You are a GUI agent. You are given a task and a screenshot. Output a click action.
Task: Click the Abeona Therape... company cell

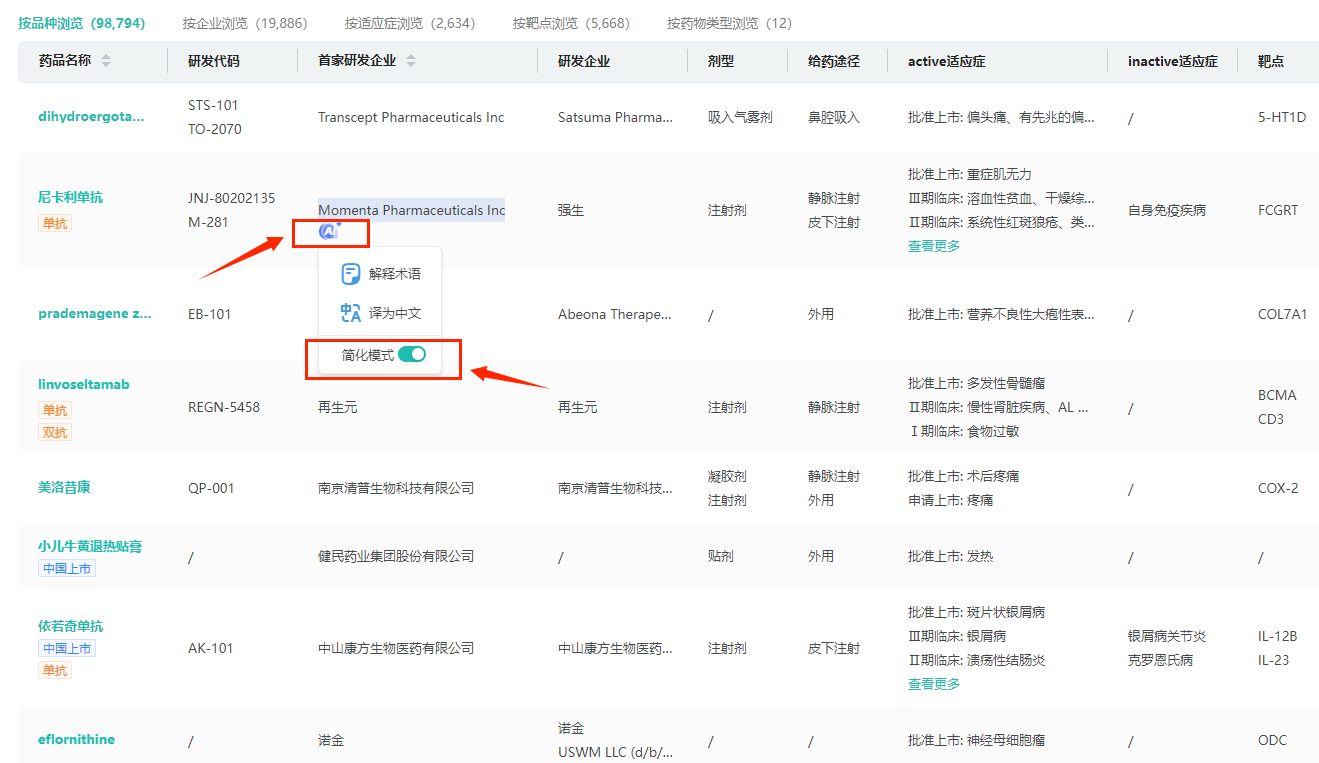[615, 314]
